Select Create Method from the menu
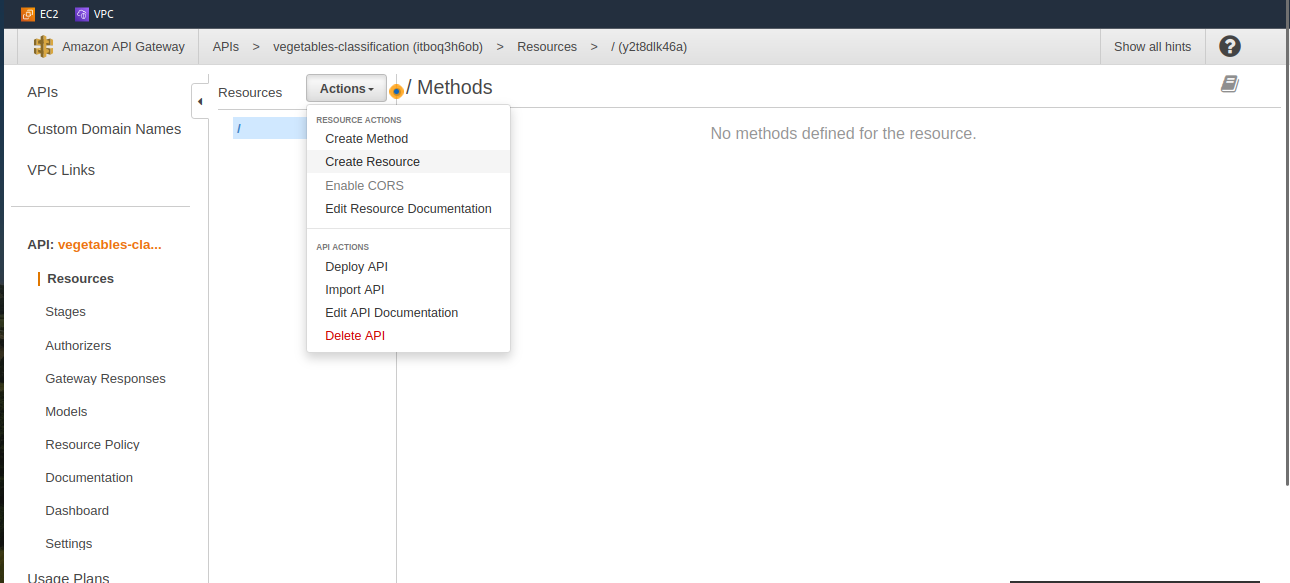 365,138
